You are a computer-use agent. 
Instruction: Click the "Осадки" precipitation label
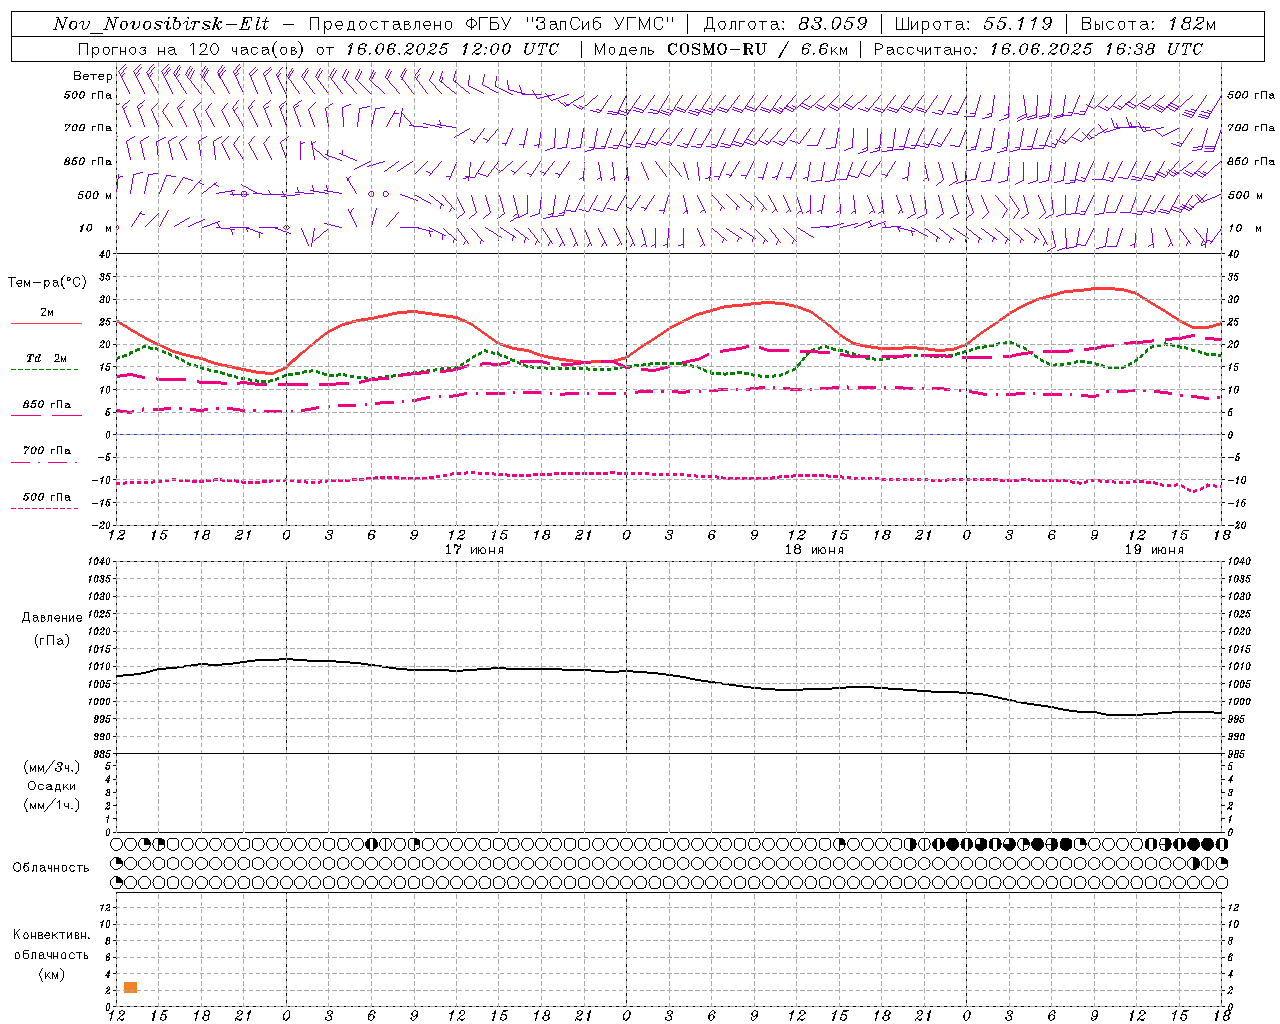[x=52, y=786]
